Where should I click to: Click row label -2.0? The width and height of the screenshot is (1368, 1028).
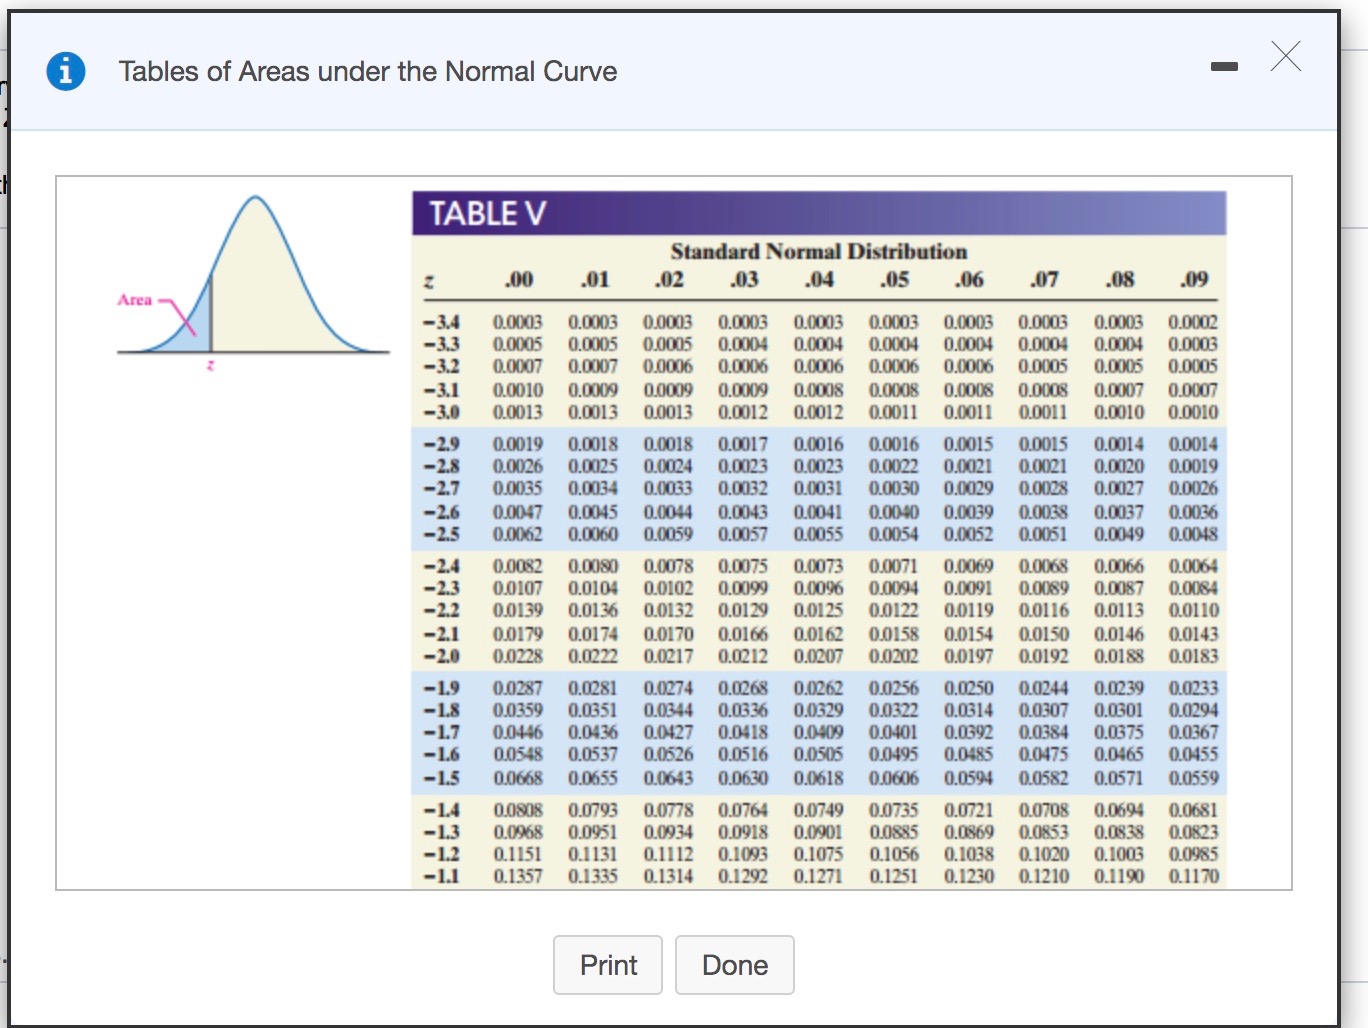coord(441,656)
